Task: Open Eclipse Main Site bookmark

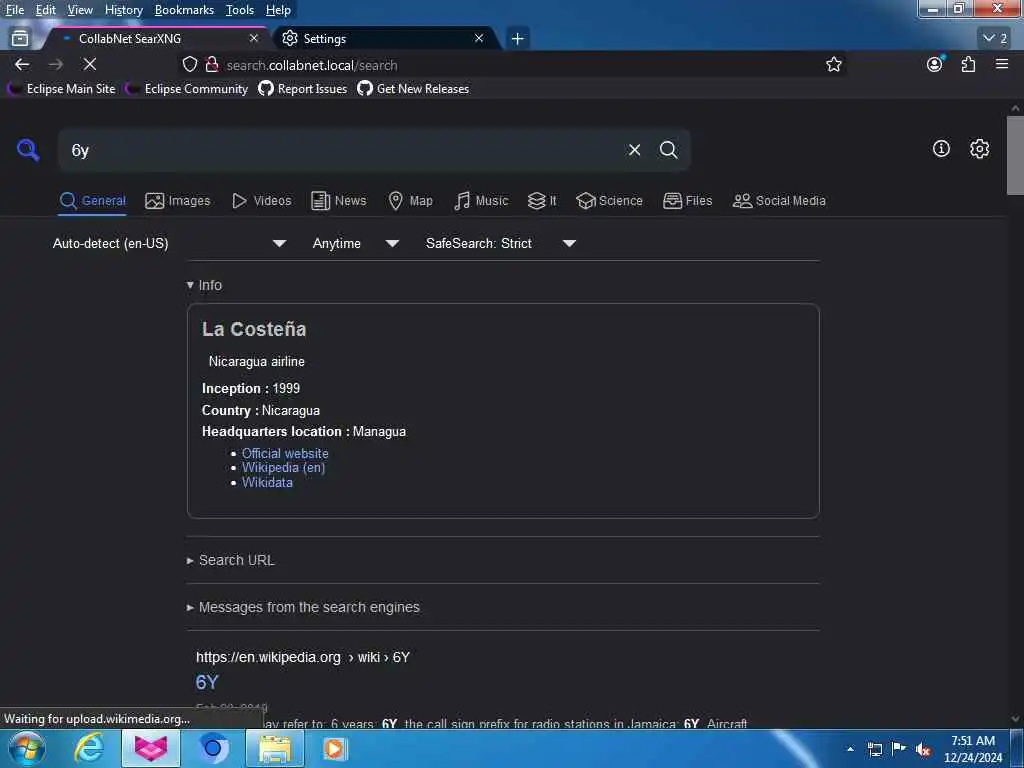Action: (x=63, y=89)
